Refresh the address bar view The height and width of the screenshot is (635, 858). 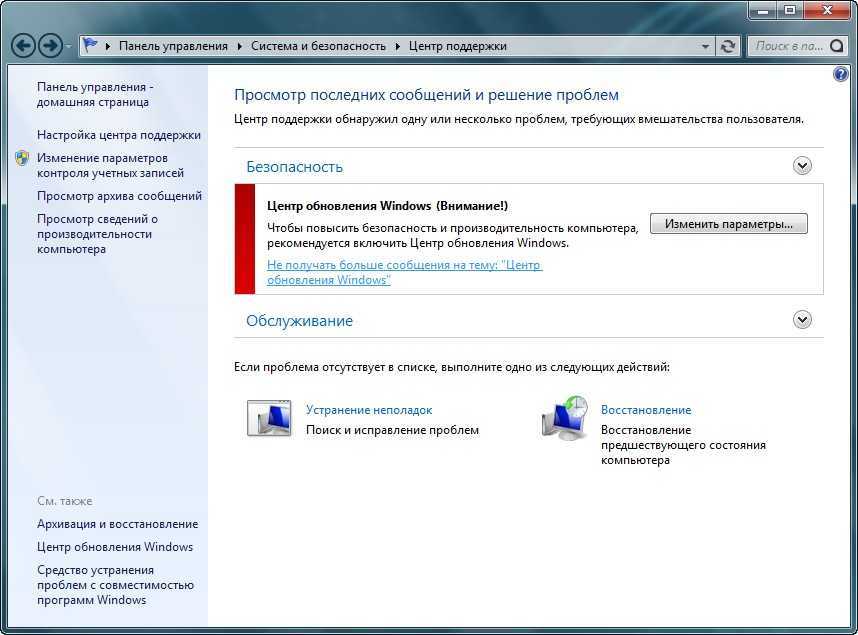(728, 47)
